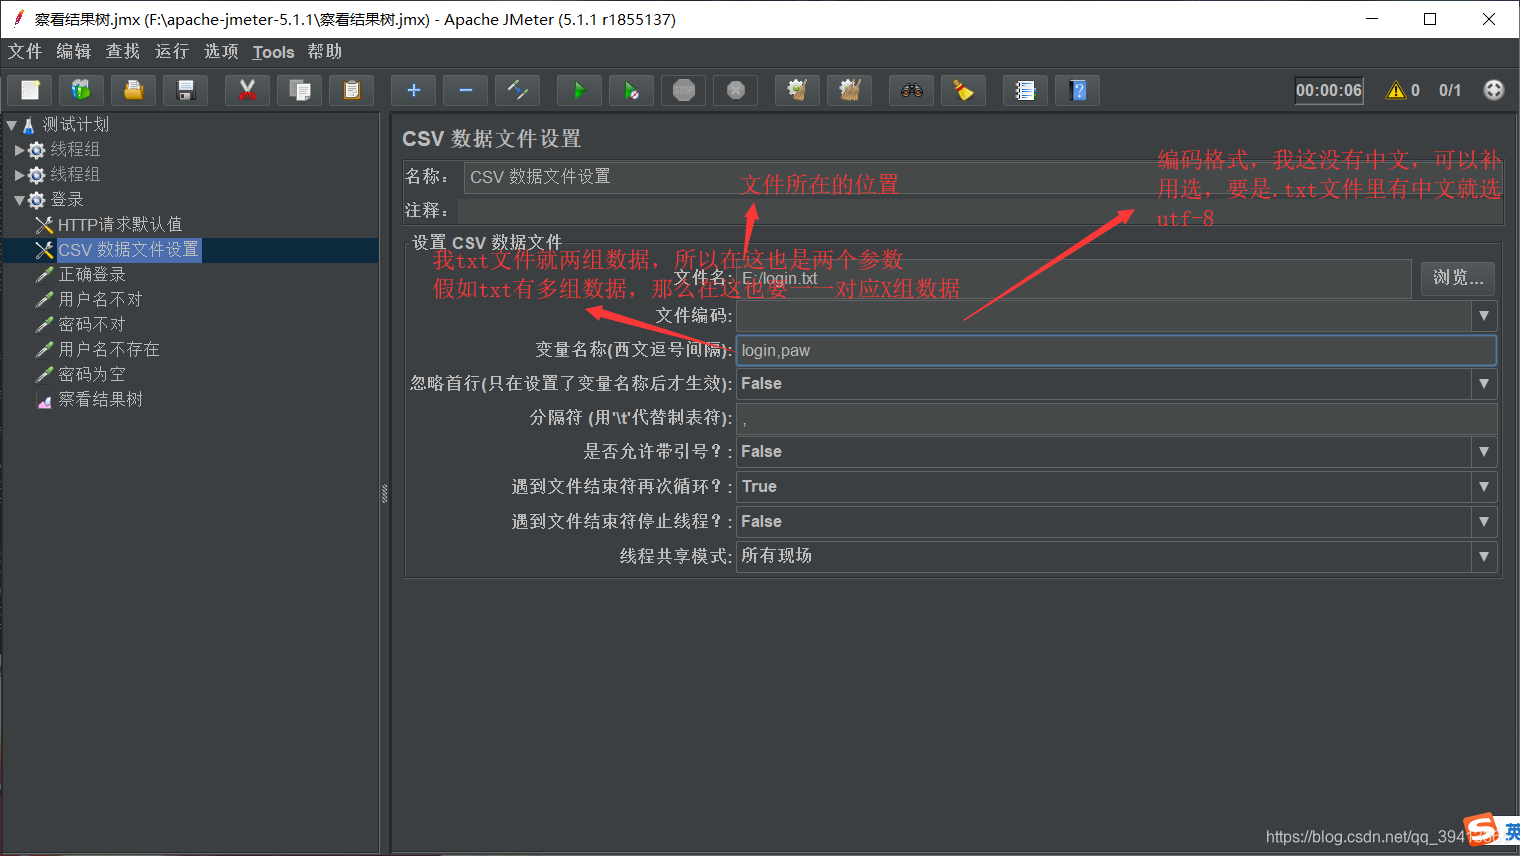
Task: Click the Toggle enable/disable icon
Action: 518,90
